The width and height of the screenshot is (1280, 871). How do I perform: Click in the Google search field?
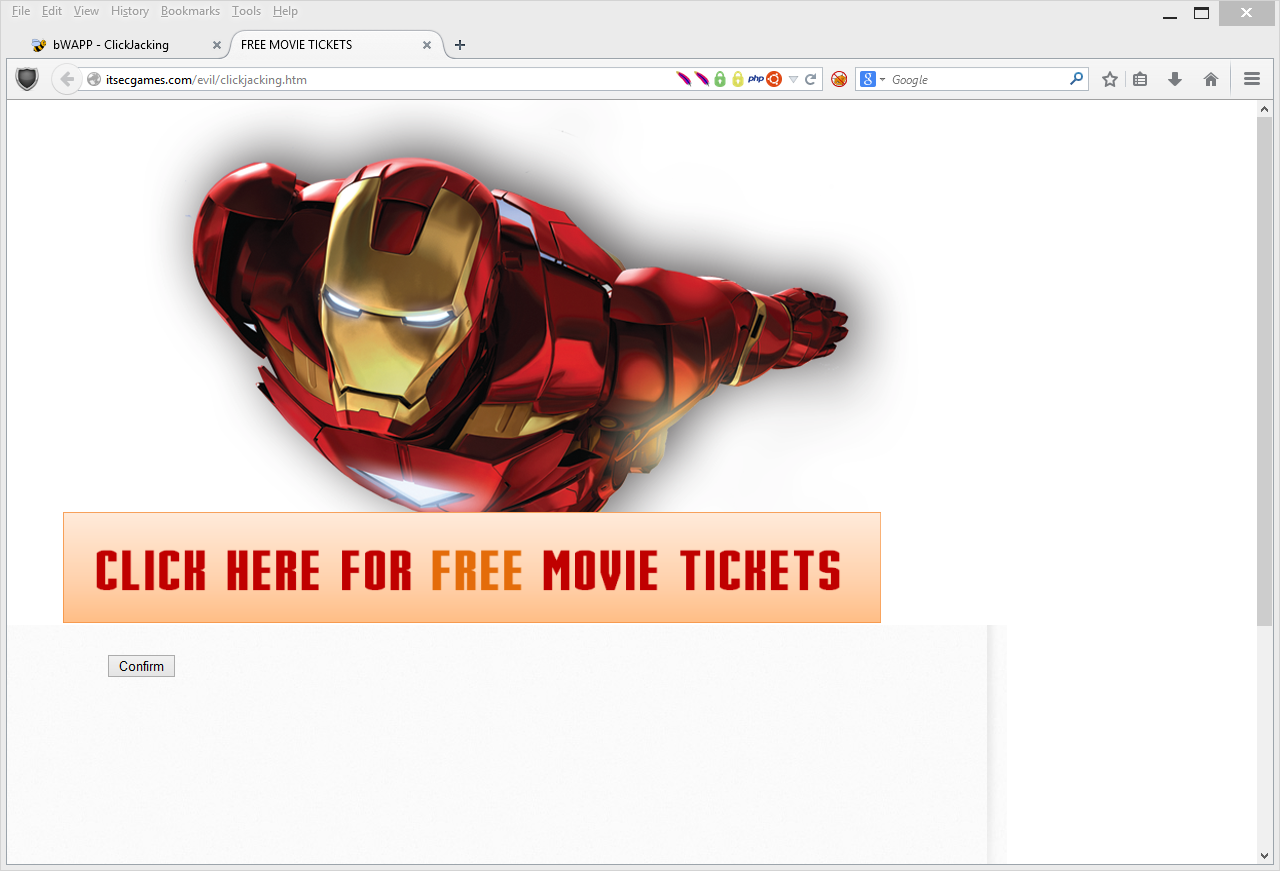975,79
